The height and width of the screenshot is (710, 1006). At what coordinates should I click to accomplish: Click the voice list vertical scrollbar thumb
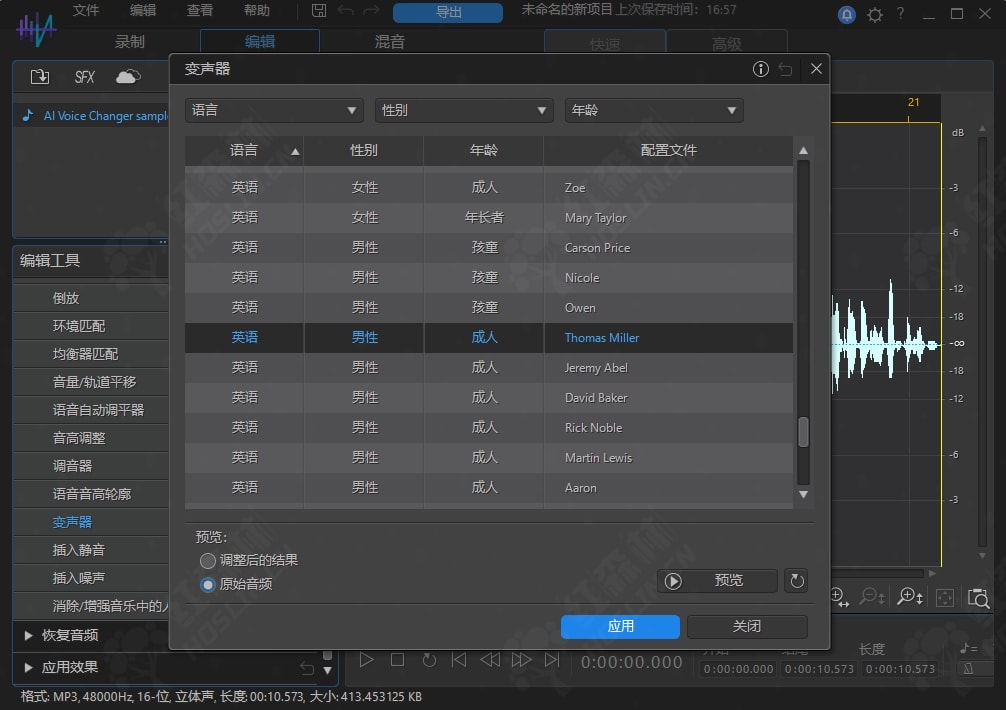point(802,432)
